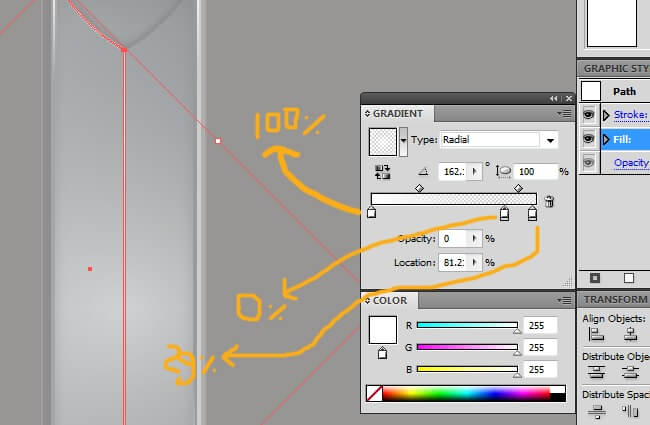
Task: Click the Reverse Gradient icon
Action: (x=382, y=172)
